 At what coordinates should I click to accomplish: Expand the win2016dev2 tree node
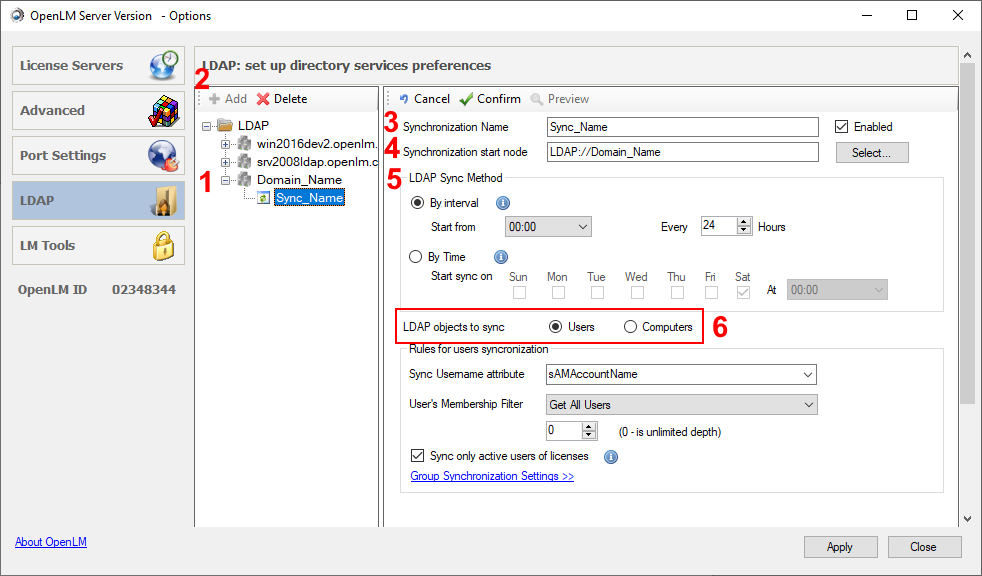click(x=224, y=143)
